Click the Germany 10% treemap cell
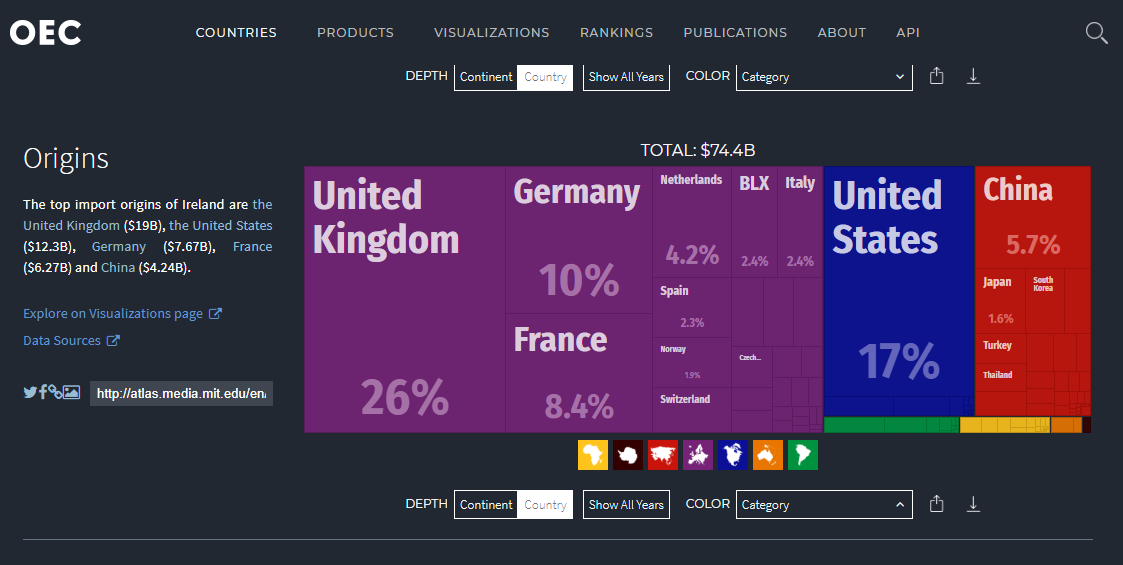Image resolution: width=1123 pixels, height=565 pixels. point(579,240)
